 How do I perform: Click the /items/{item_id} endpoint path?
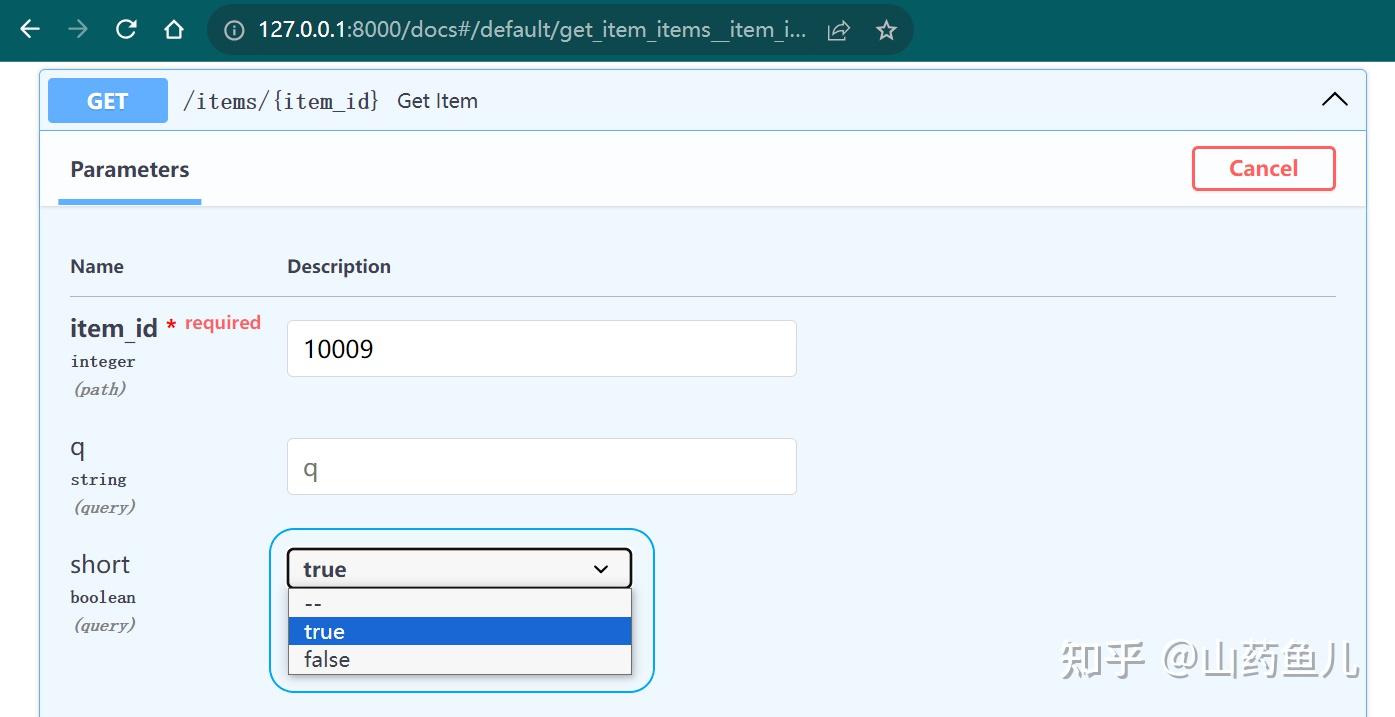click(x=281, y=101)
